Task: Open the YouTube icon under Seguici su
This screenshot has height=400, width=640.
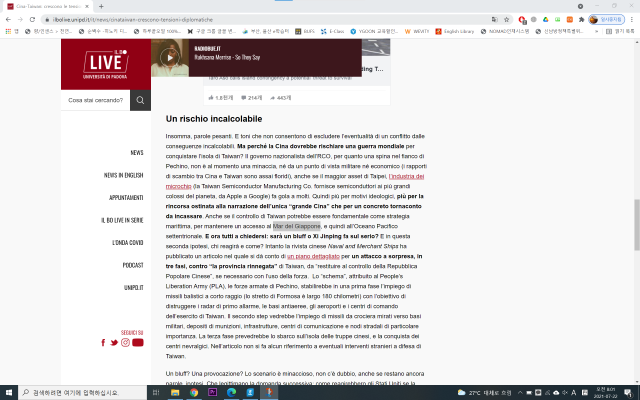Action: coord(139,343)
